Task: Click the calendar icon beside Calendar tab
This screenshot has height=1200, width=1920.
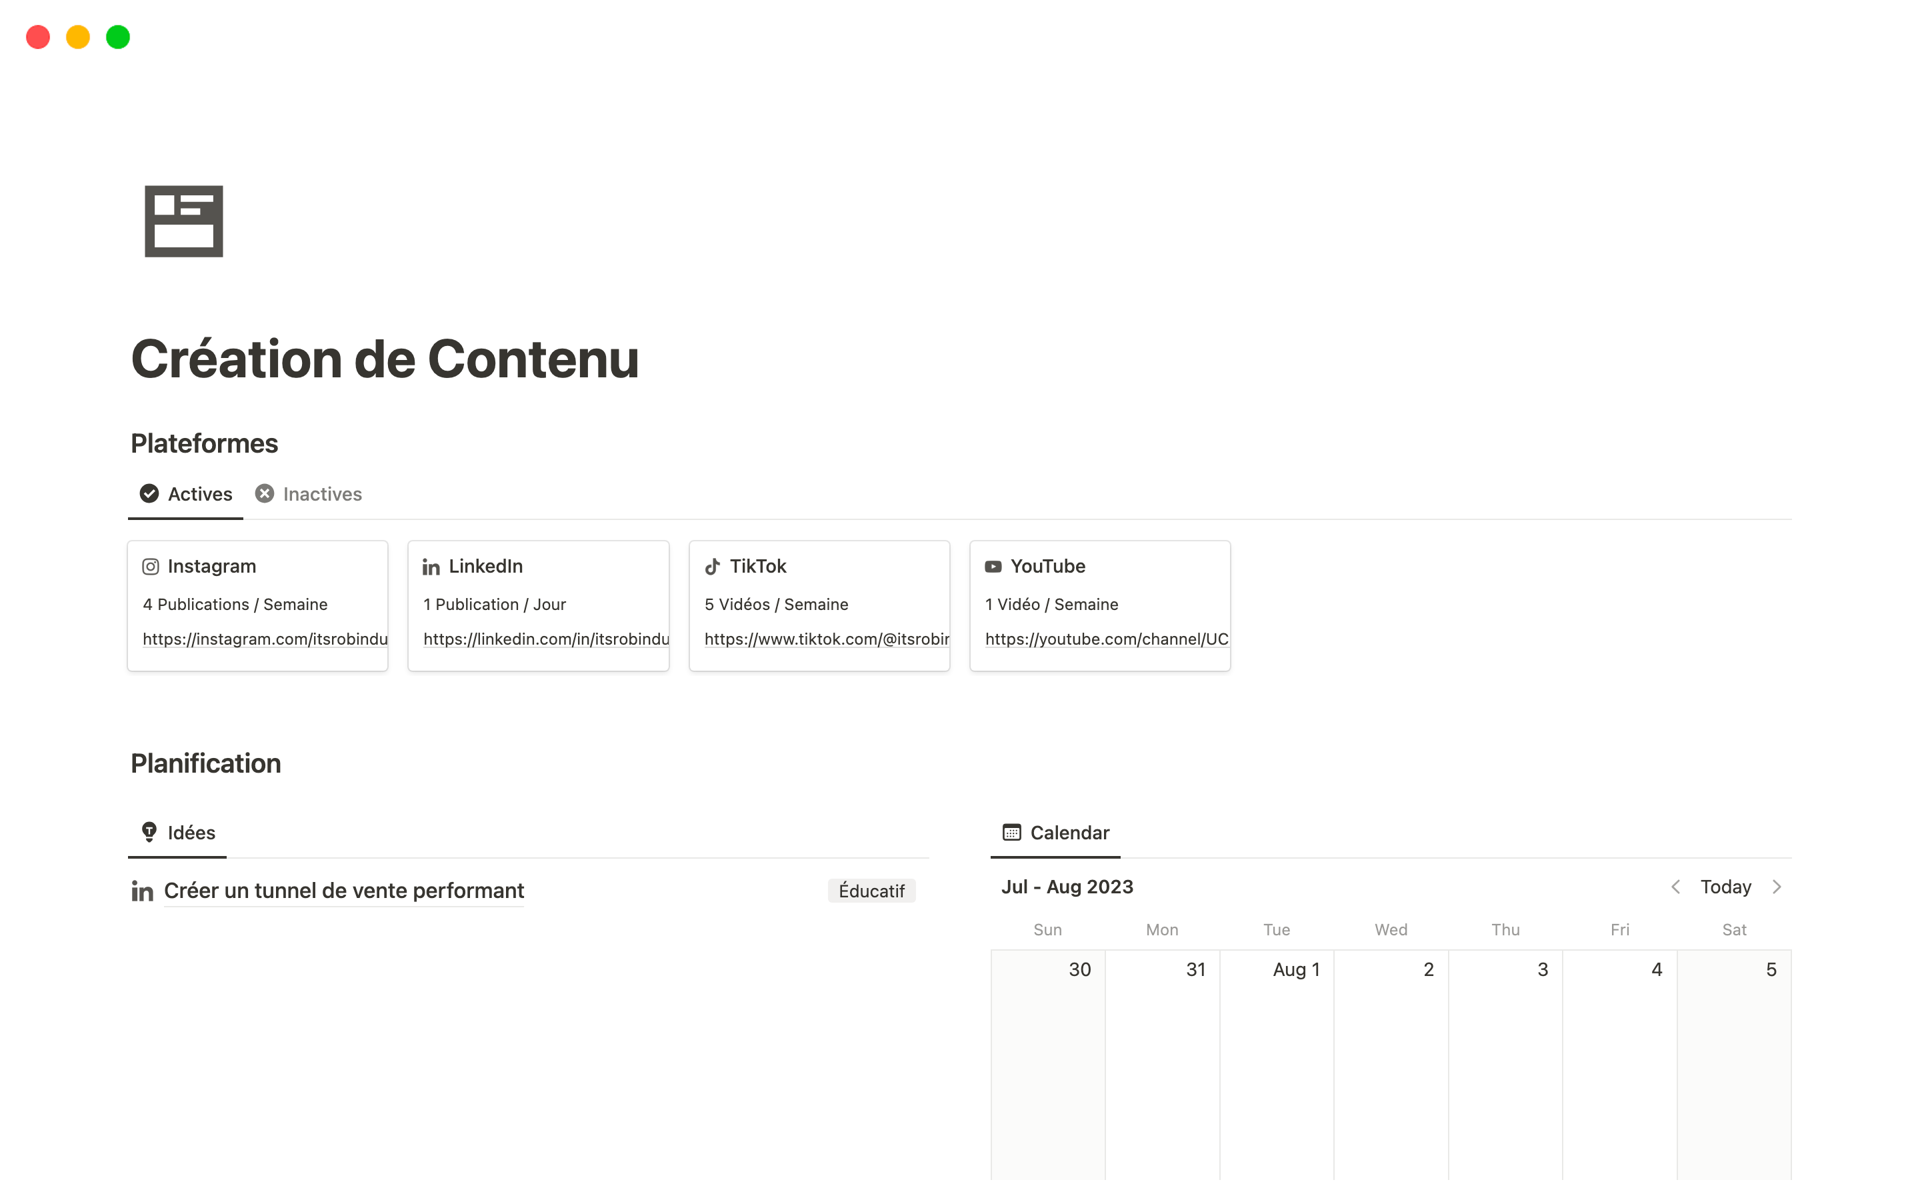Action: [1012, 832]
